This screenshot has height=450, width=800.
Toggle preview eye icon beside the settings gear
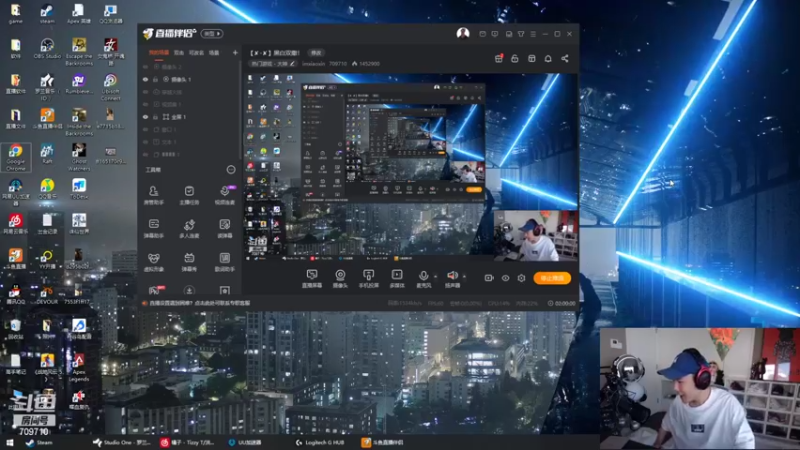click(x=505, y=278)
